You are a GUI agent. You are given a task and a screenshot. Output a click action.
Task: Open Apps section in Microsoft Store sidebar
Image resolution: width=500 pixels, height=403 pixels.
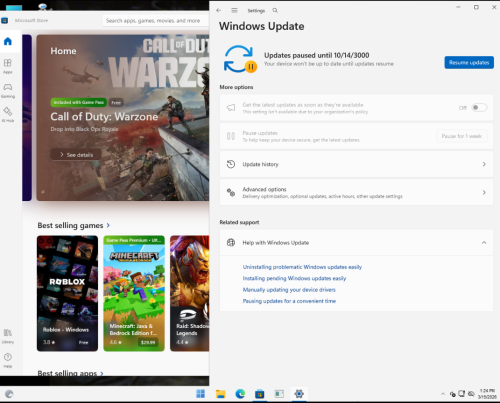(8, 66)
